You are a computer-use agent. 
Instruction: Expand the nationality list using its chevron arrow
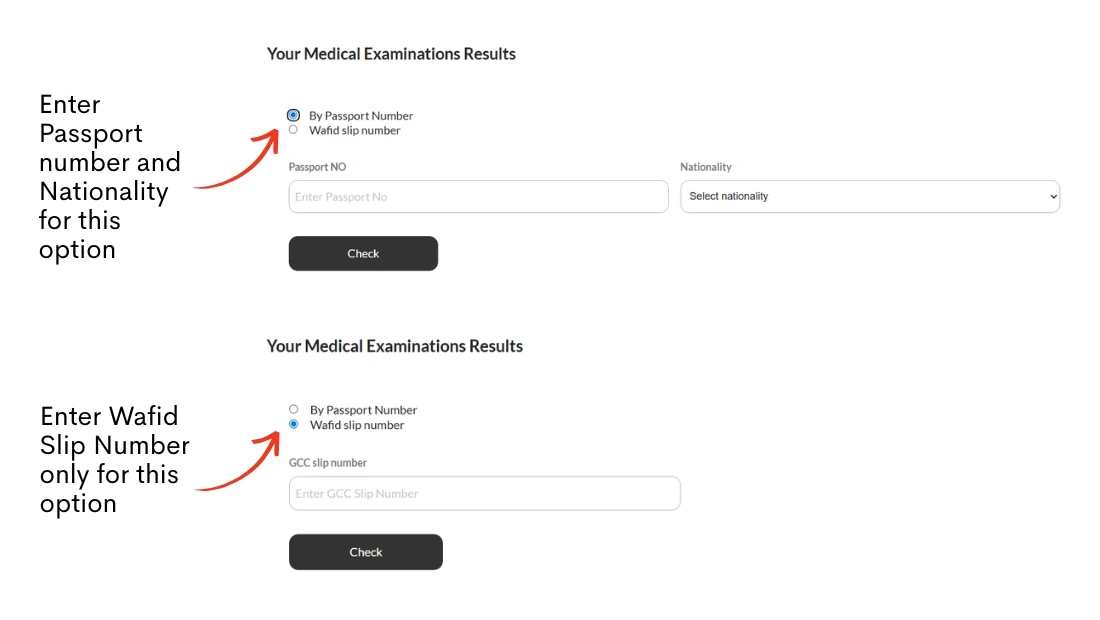point(1052,196)
